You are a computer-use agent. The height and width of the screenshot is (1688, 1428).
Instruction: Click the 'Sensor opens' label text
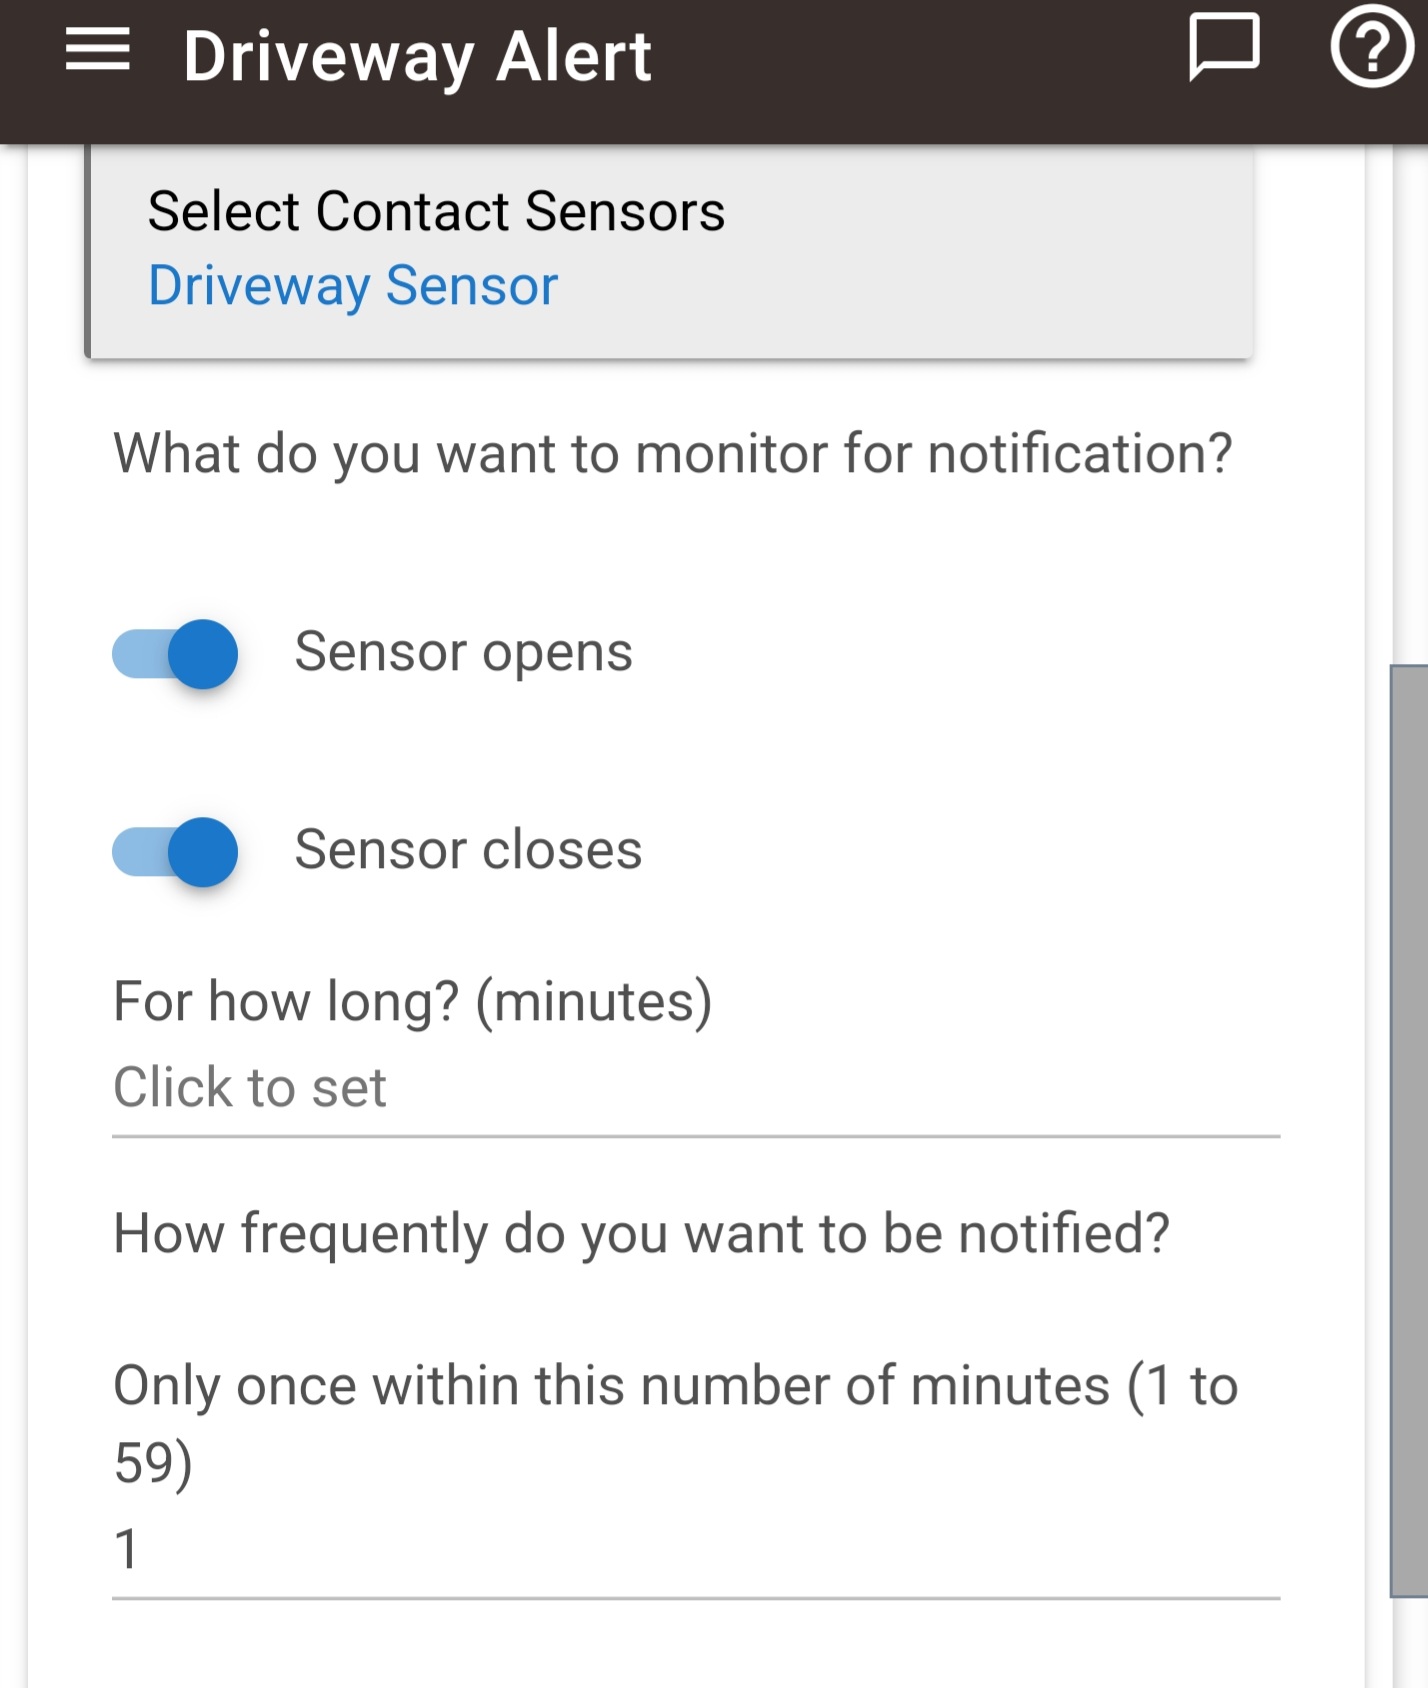(464, 653)
